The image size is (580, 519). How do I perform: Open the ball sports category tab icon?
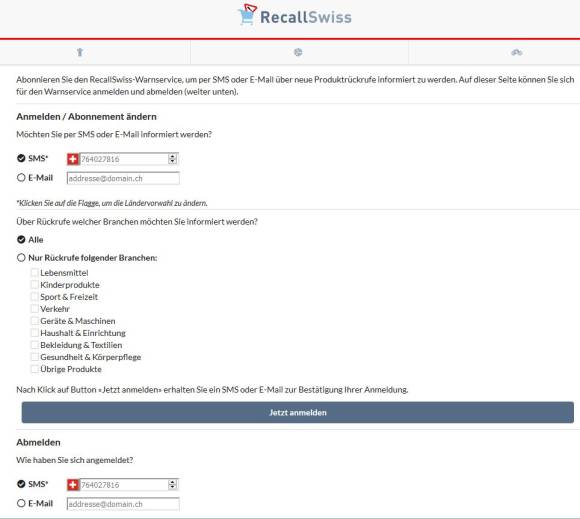click(x=298, y=53)
